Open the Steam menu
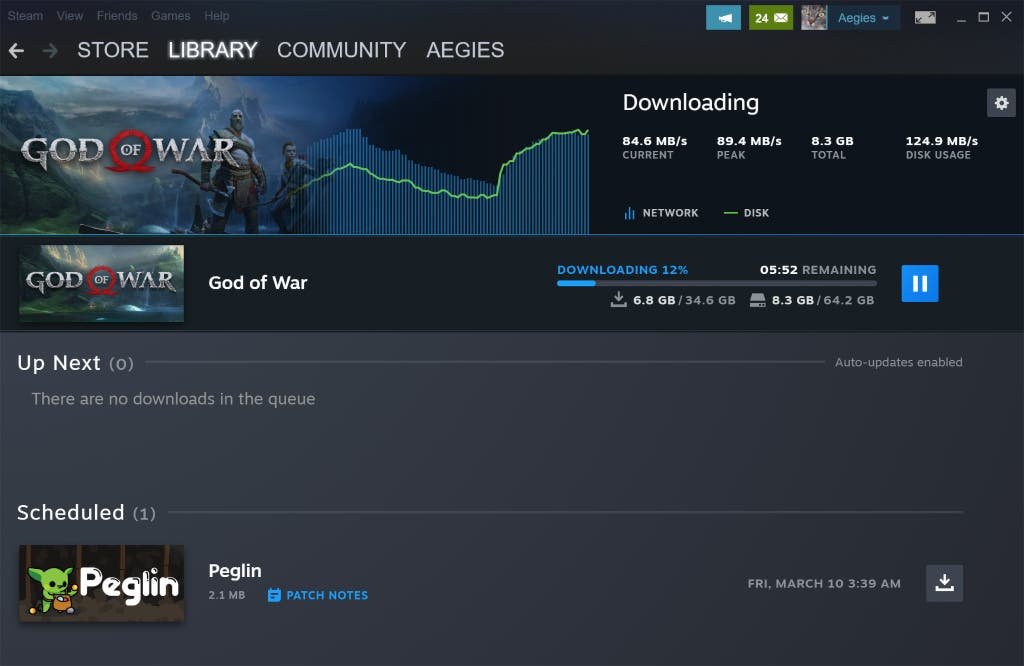 (25, 16)
